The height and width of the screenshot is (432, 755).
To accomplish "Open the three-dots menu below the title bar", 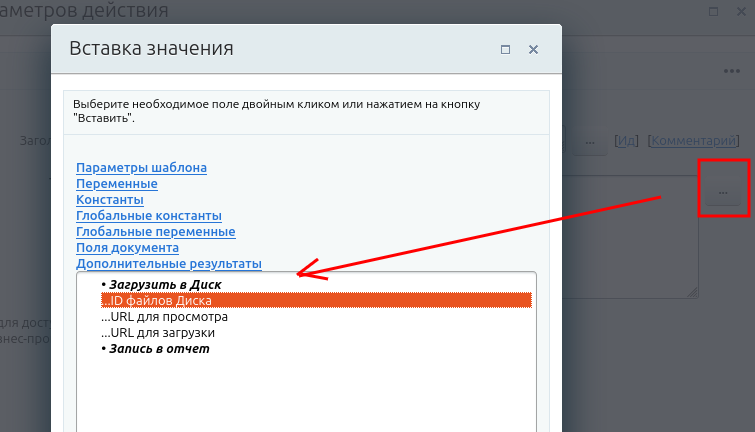I will pyautogui.click(x=731, y=71).
